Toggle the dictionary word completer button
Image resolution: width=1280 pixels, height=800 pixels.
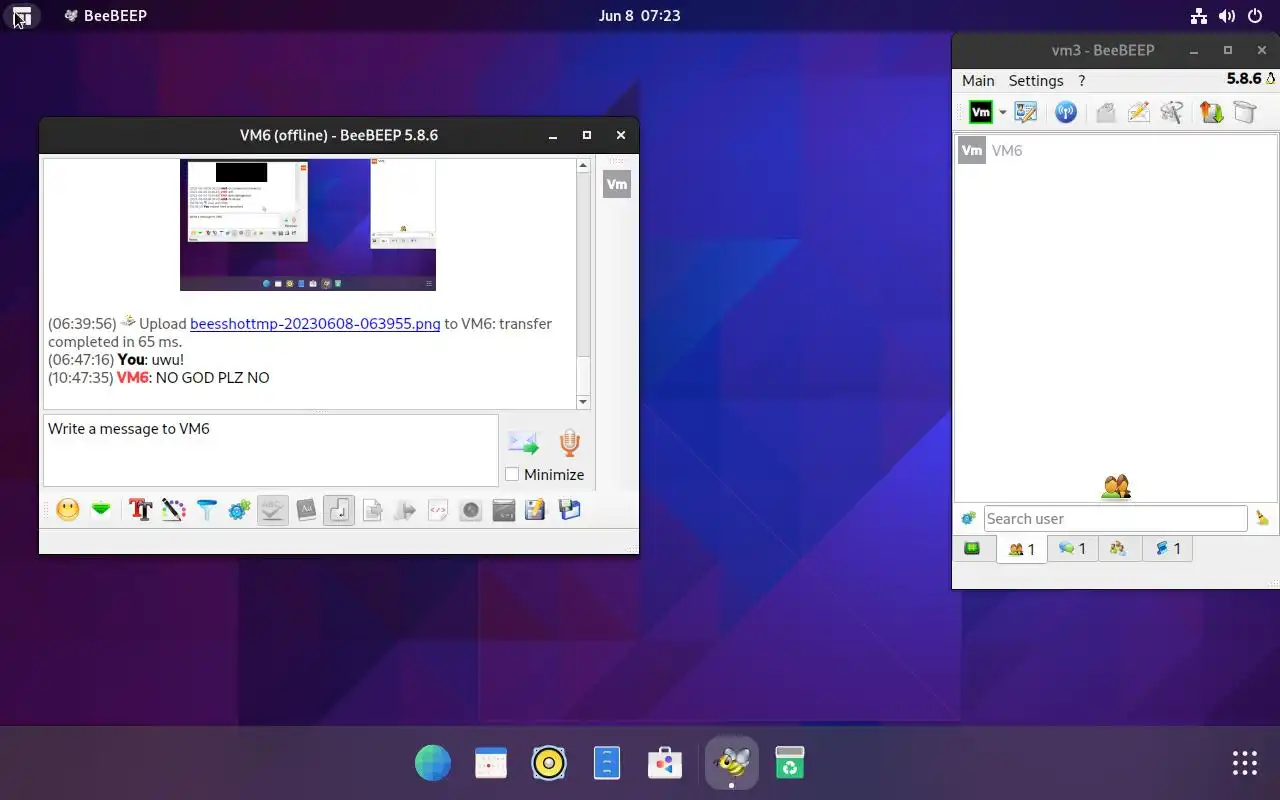click(306, 510)
